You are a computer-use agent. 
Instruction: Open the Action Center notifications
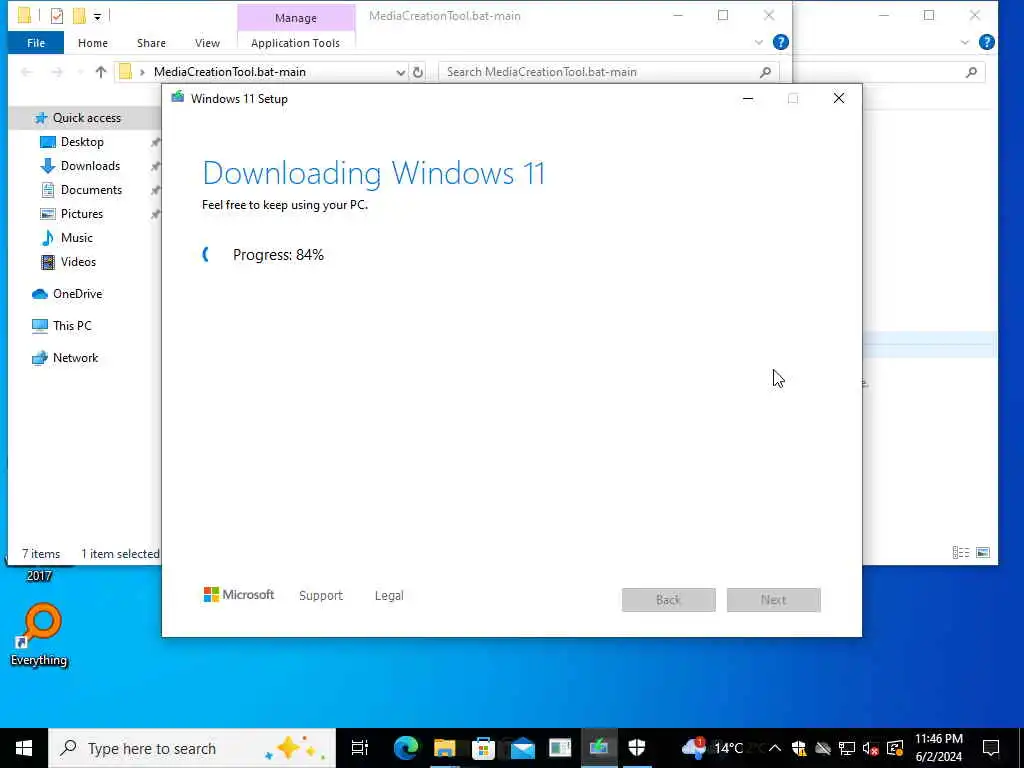(991, 748)
